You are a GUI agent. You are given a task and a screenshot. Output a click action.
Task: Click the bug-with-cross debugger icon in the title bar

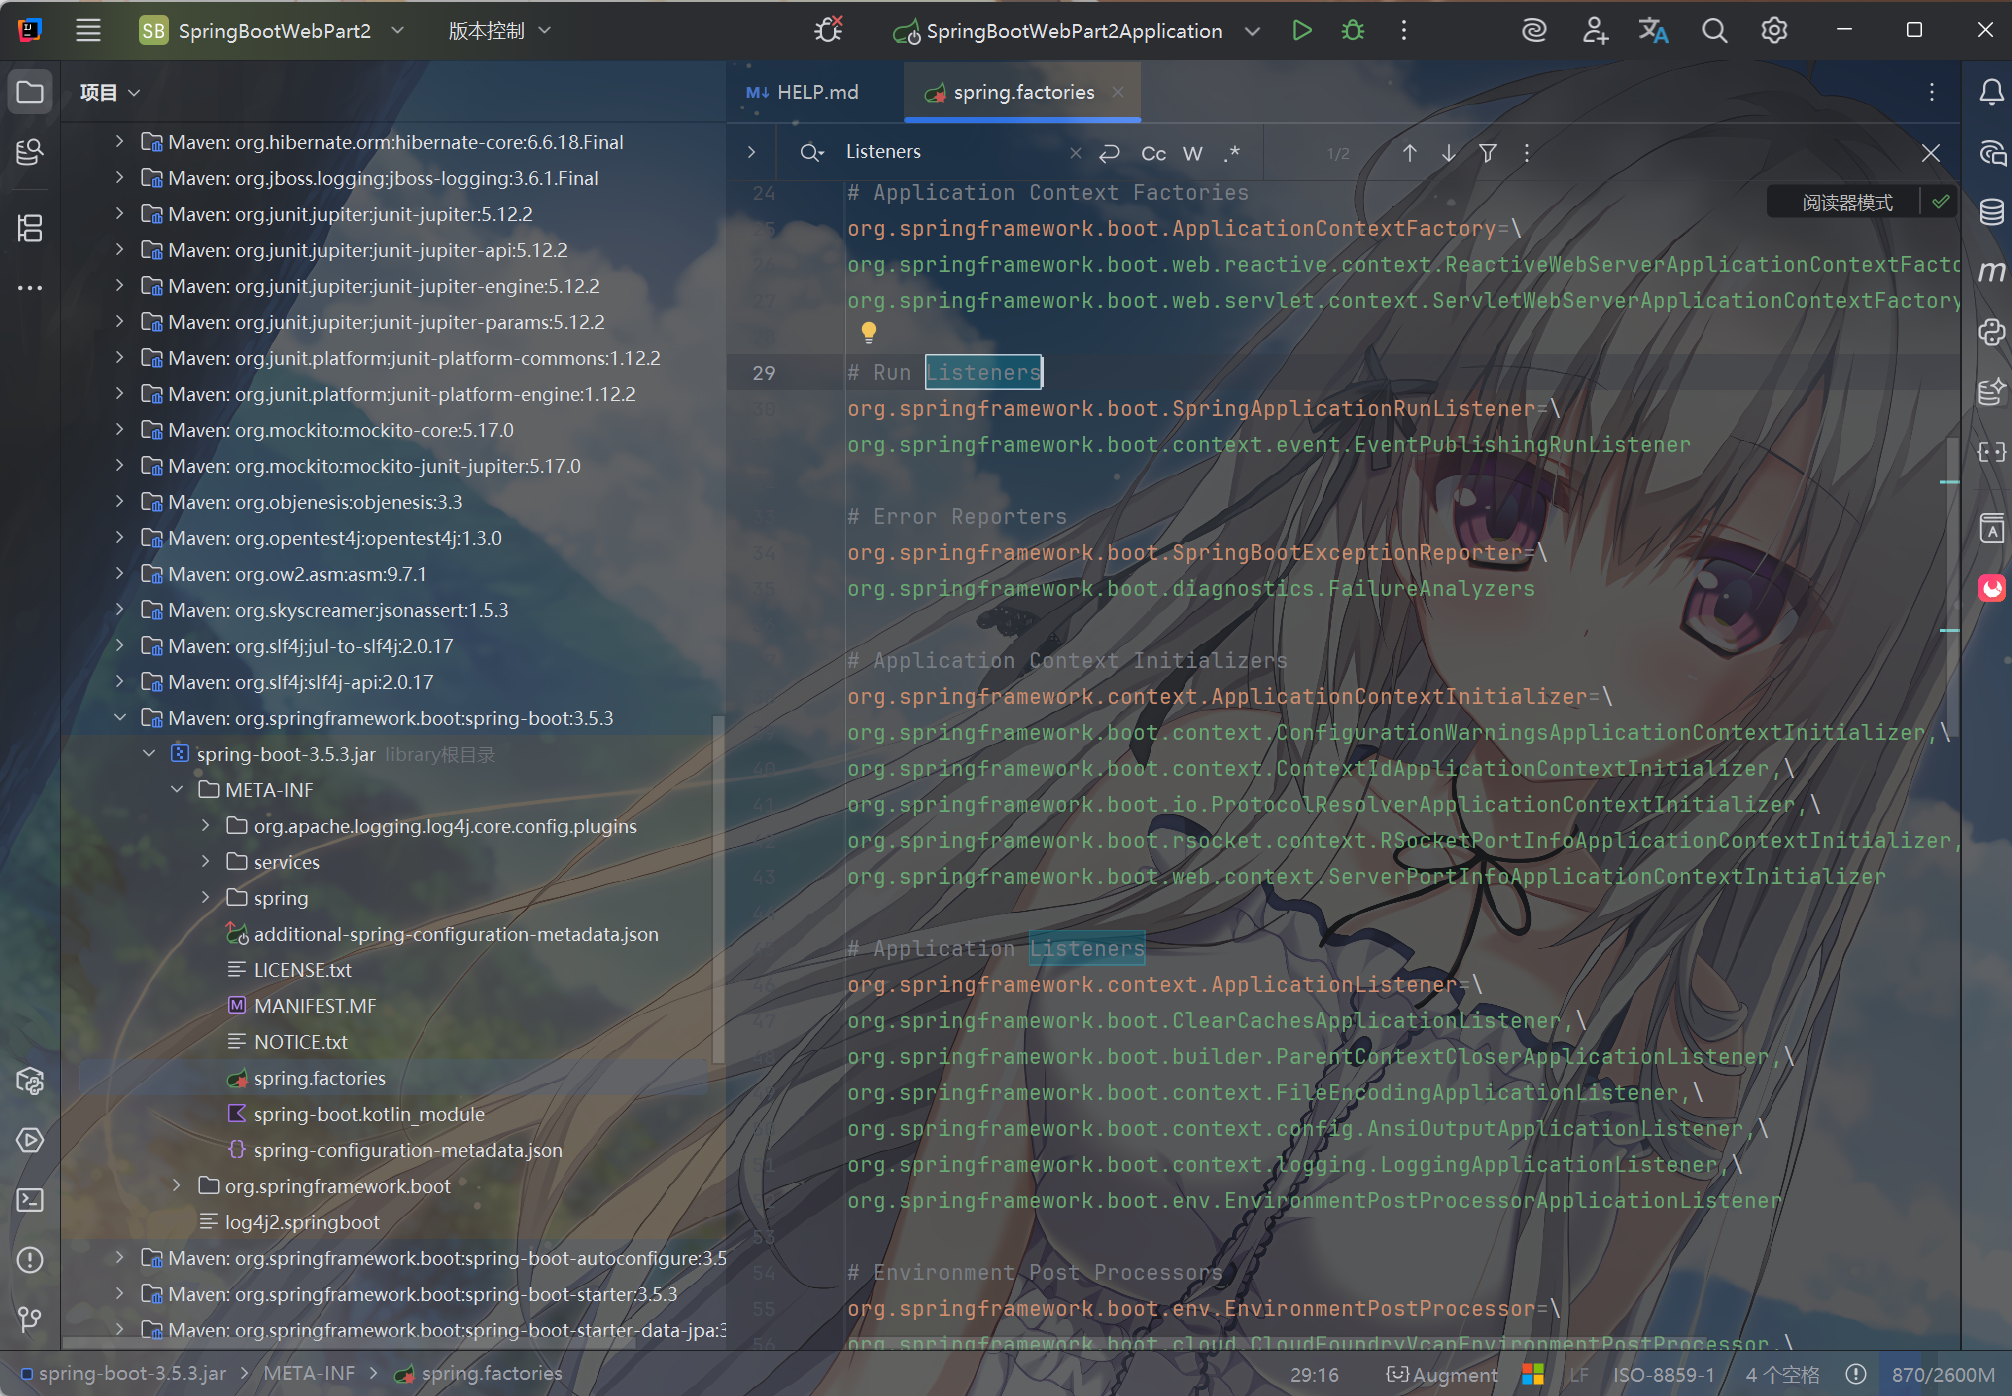(828, 30)
